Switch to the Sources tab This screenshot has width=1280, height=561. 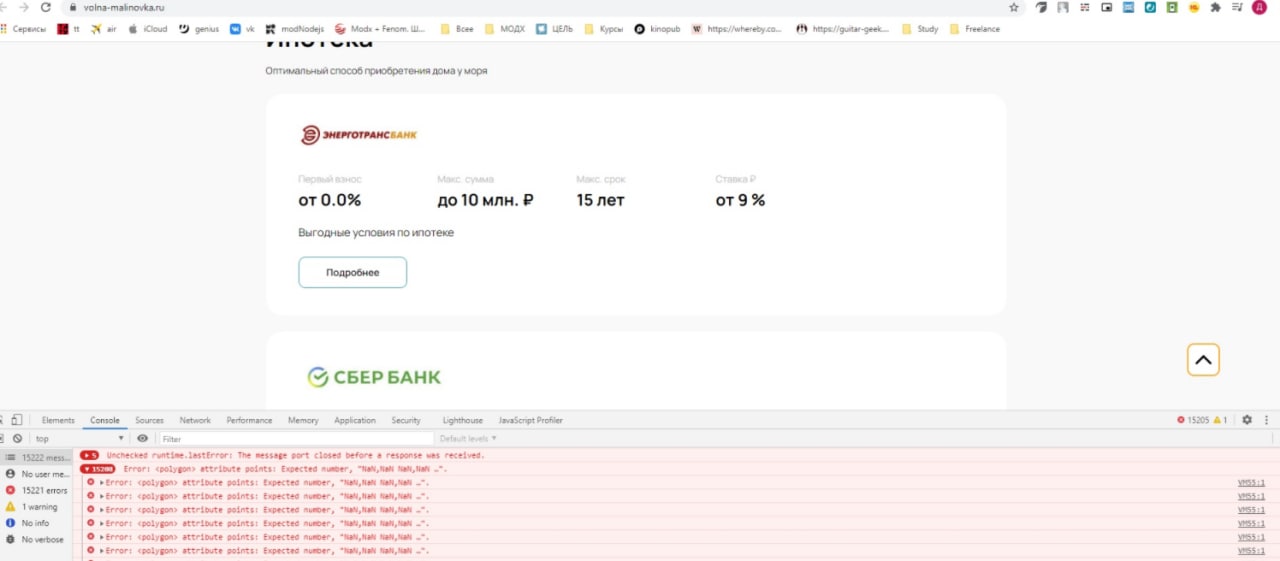click(150, 420)
